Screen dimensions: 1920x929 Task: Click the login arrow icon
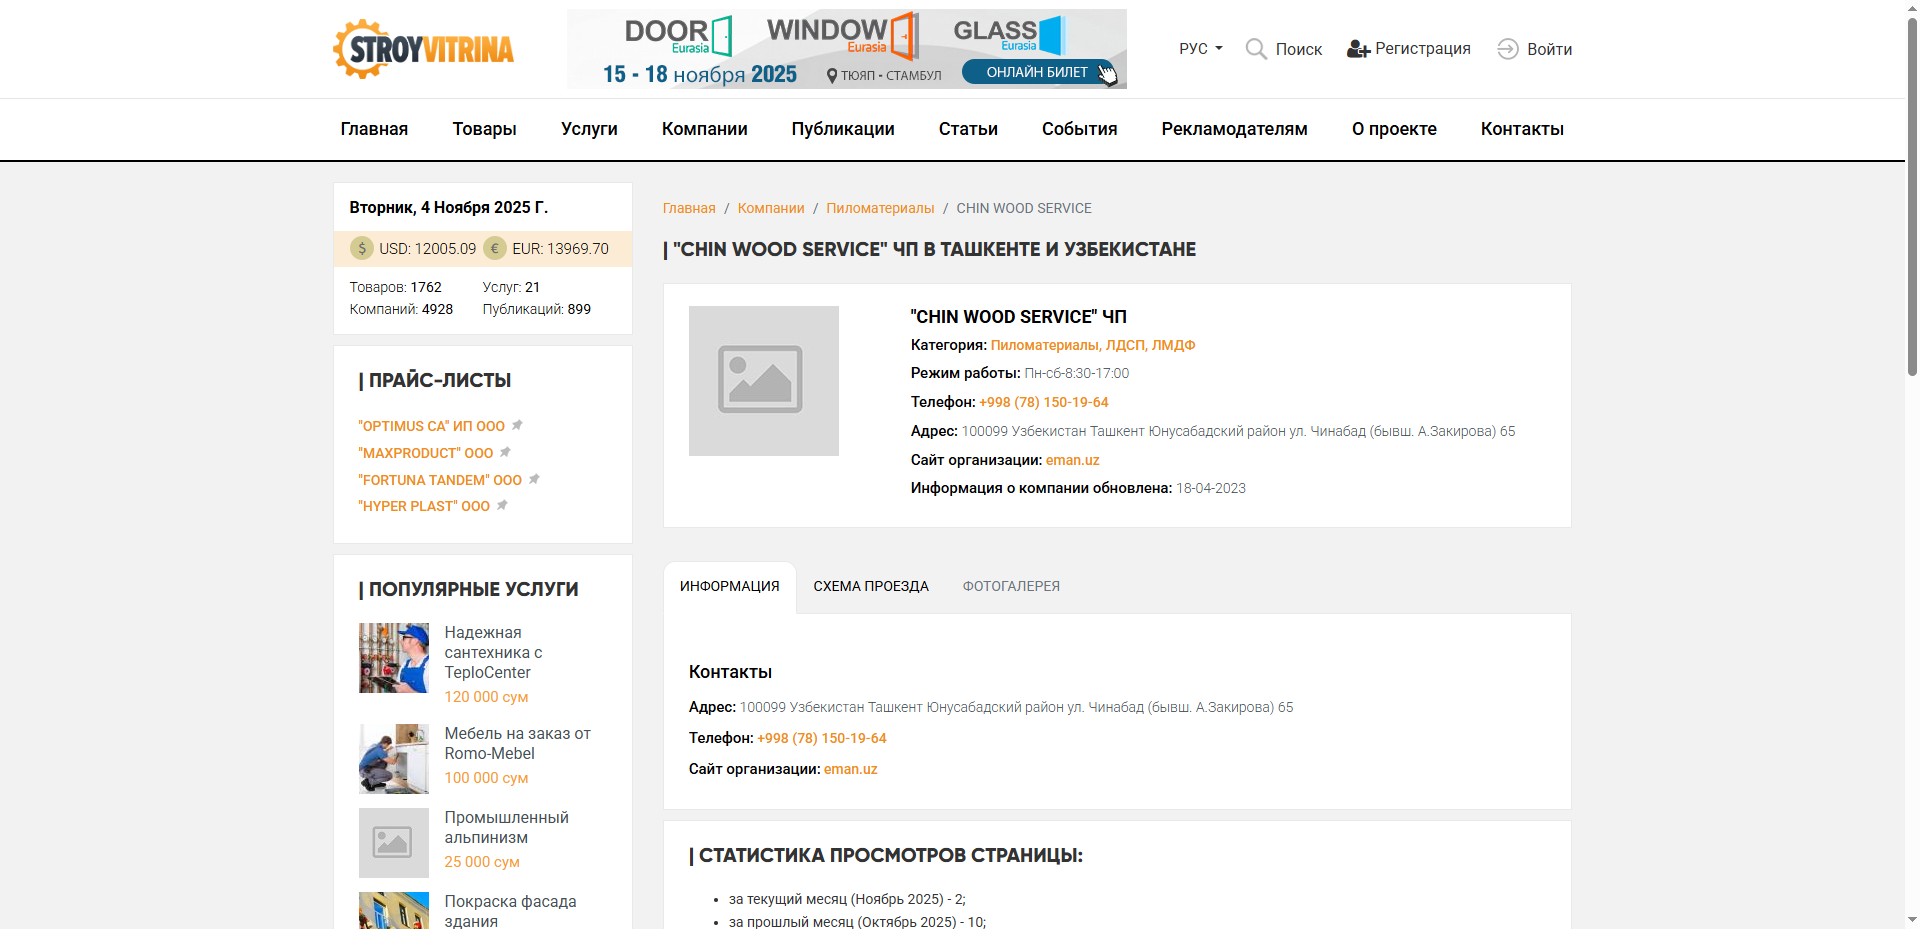click(x=1507, y=49)
